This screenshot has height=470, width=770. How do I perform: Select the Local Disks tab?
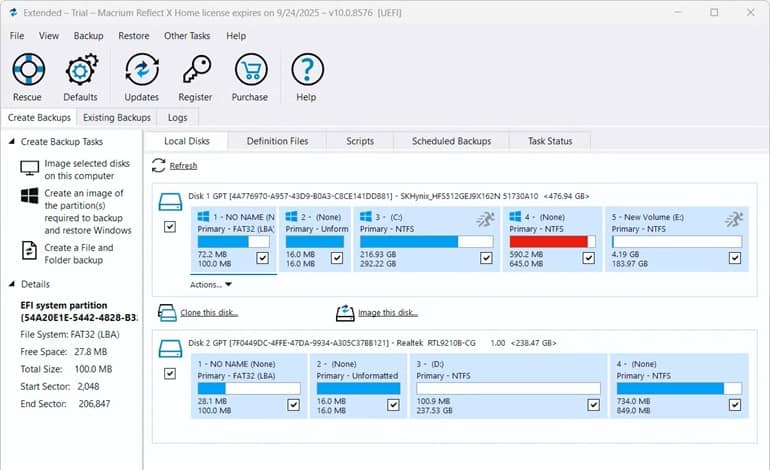click(x=187, y=141)
